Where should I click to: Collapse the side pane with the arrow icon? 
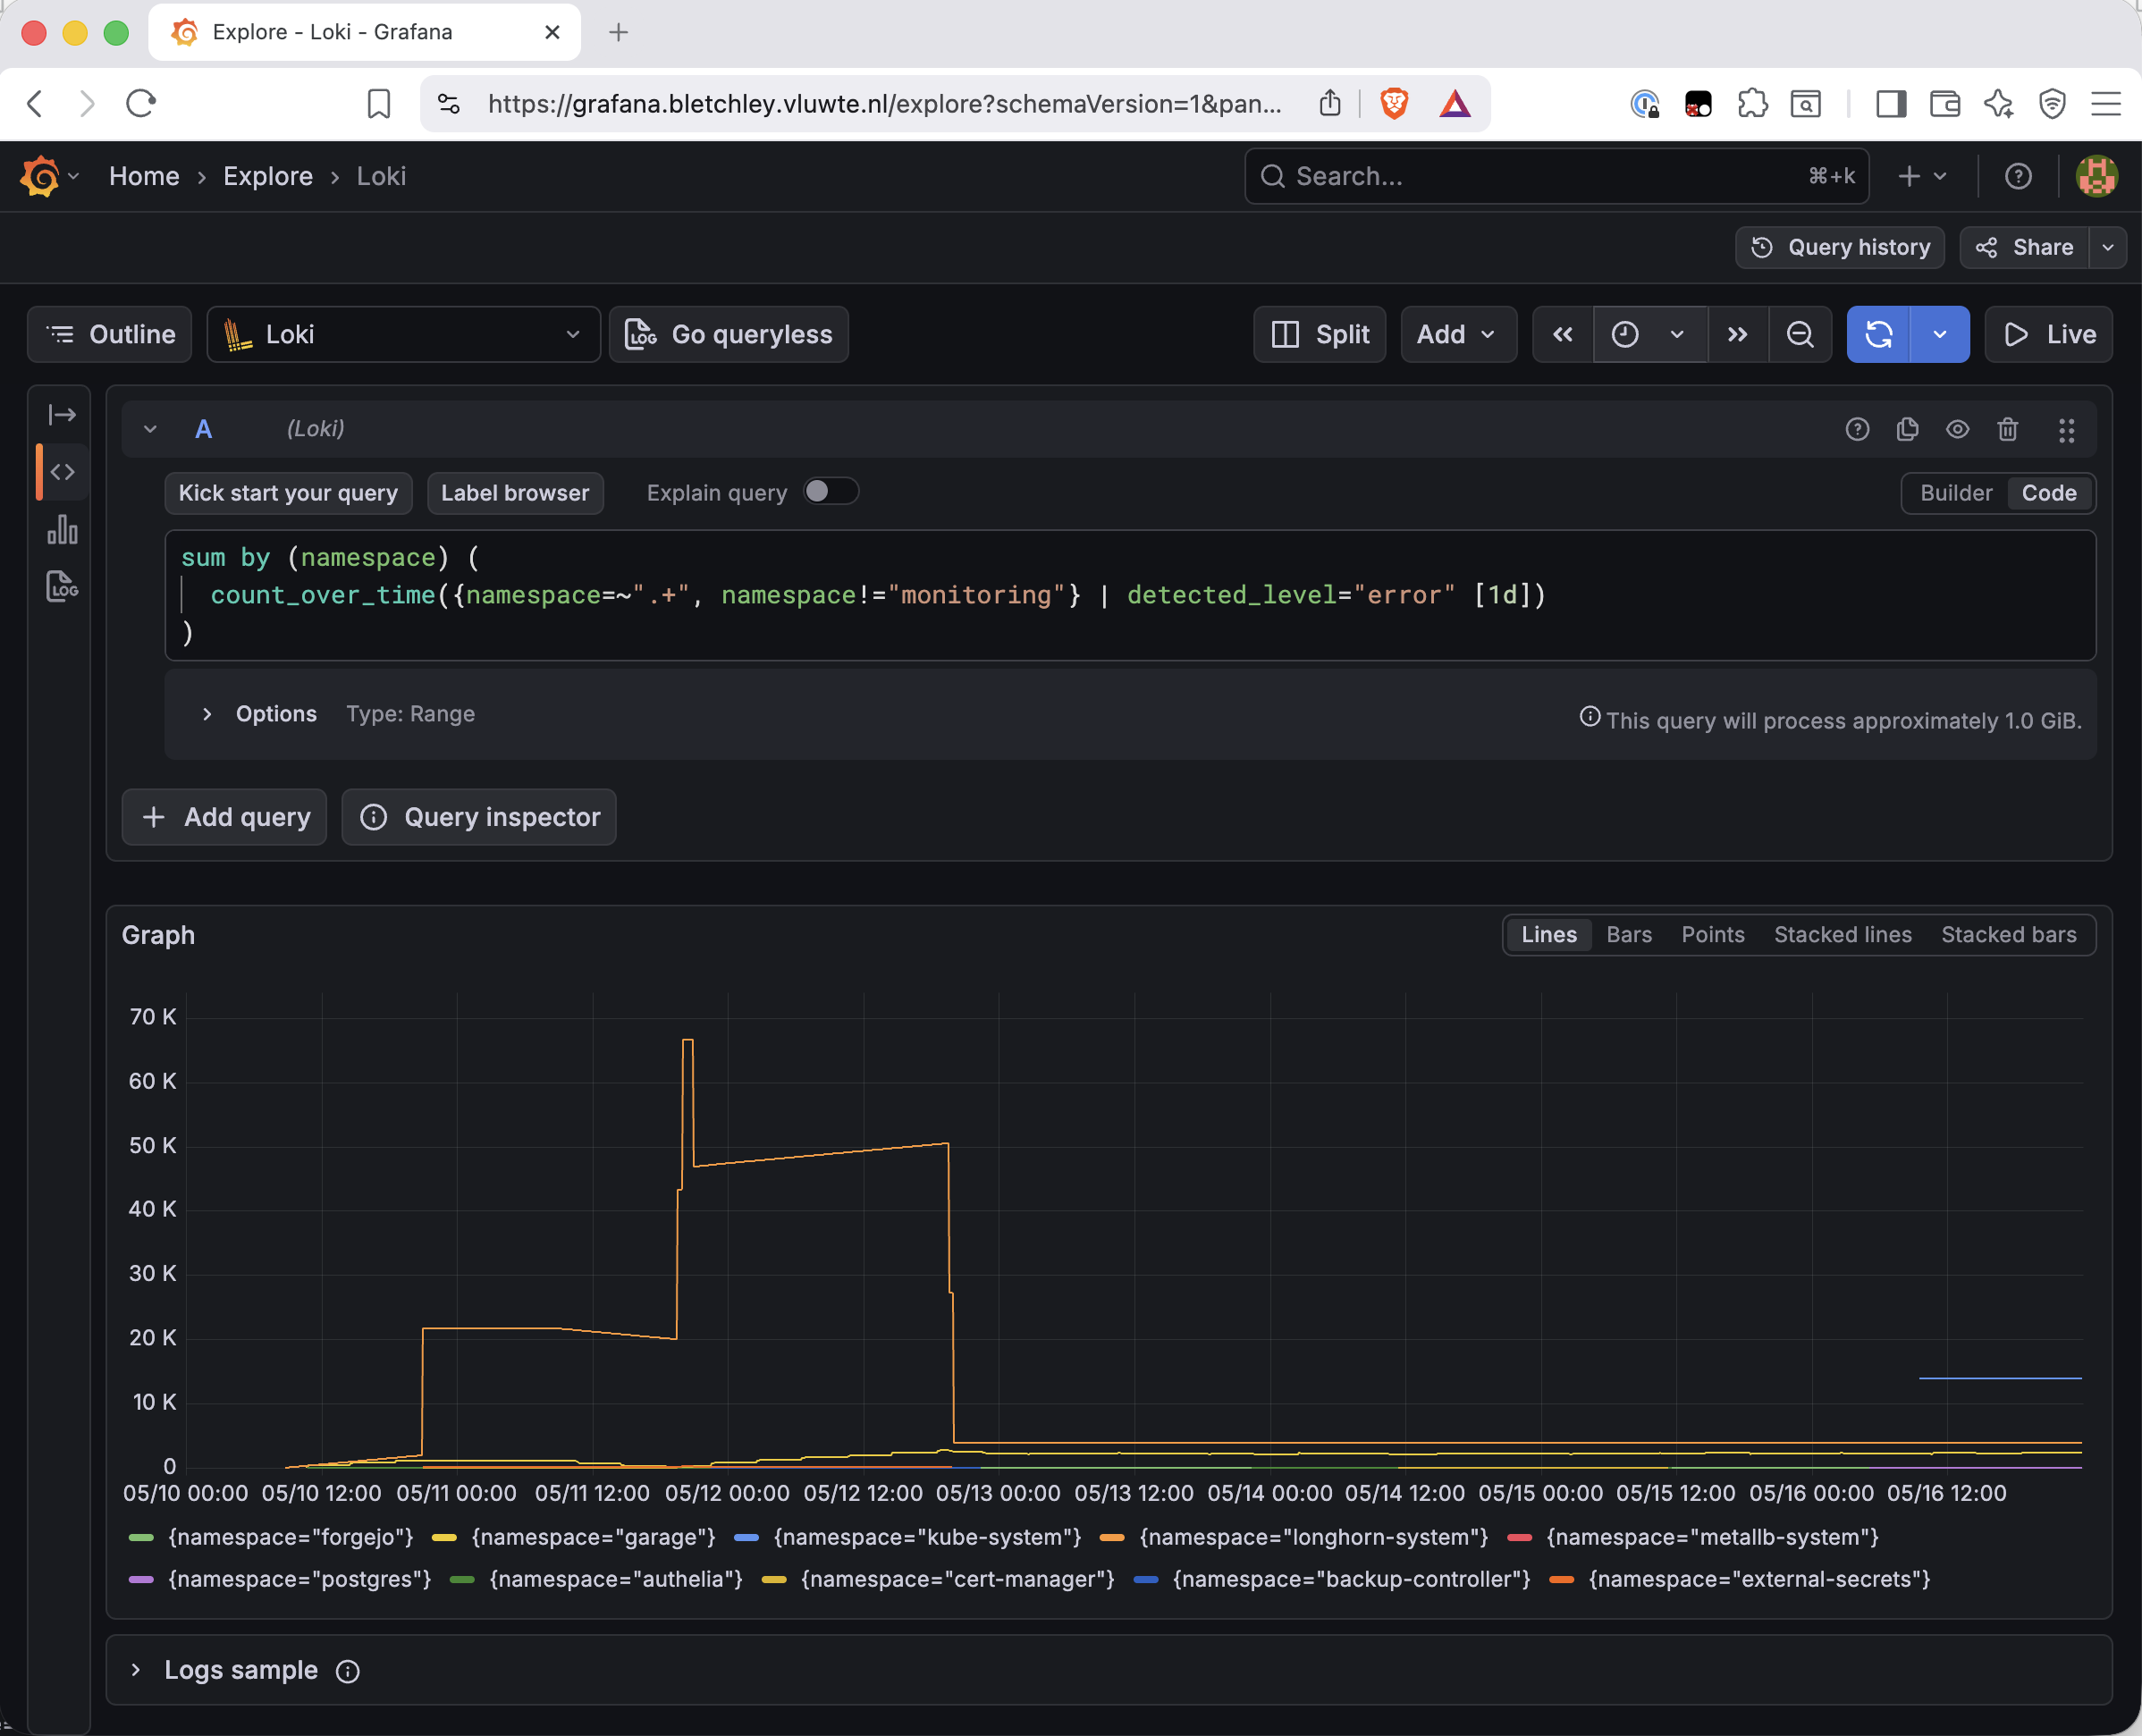click(x=62, y=414)
